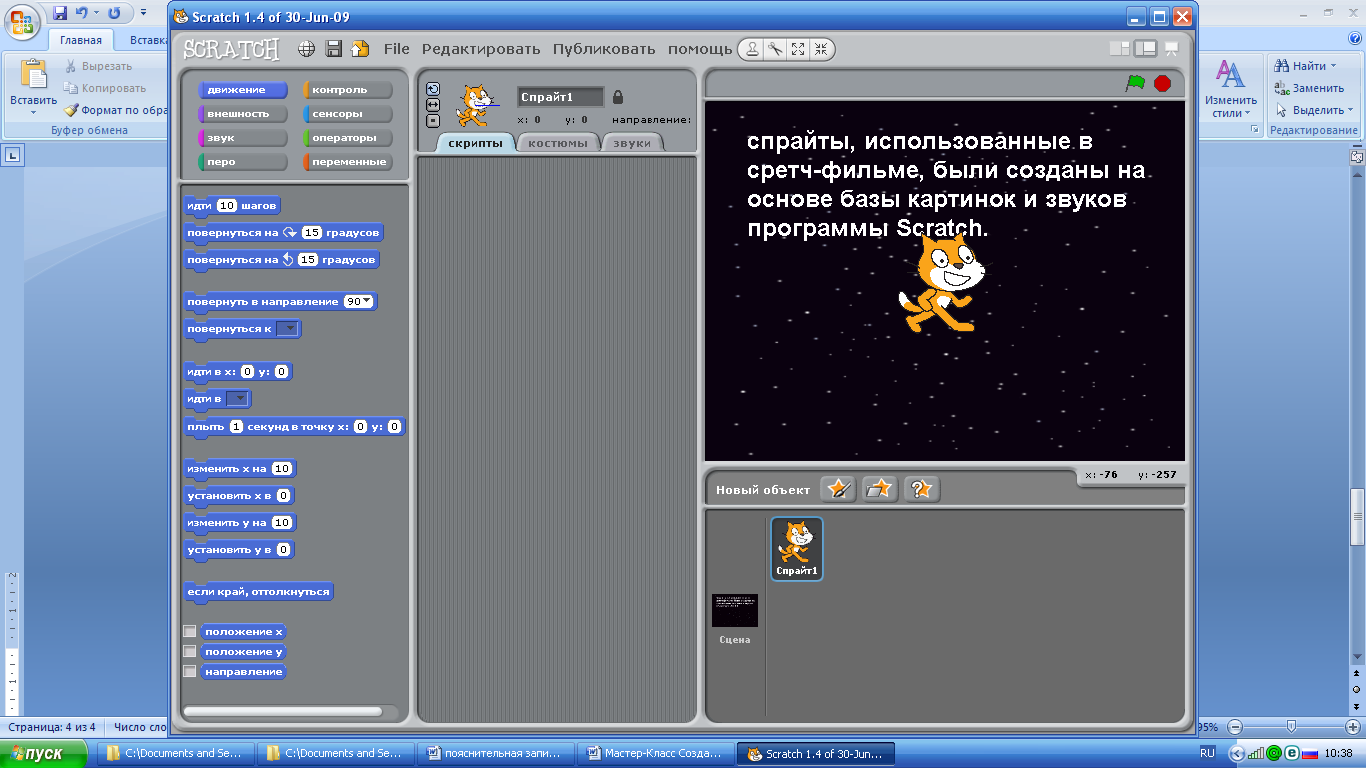
Task: Customize Word quick access toolbar dropdown
Action: [142, 14]
